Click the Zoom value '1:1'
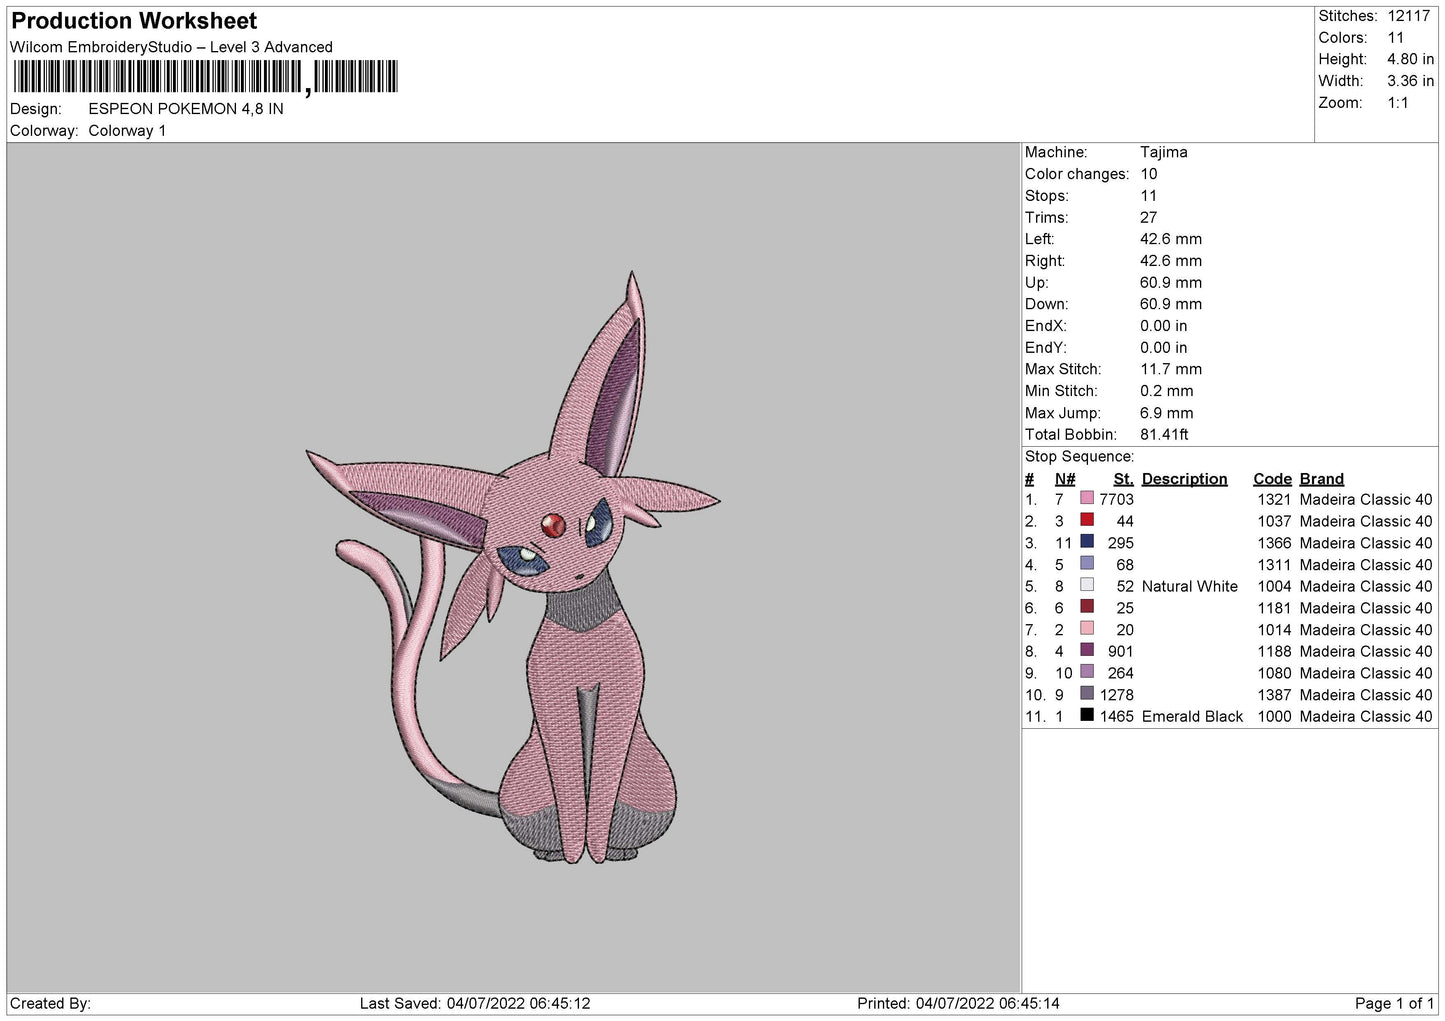1445x1021 pixels. point(1398,103)
